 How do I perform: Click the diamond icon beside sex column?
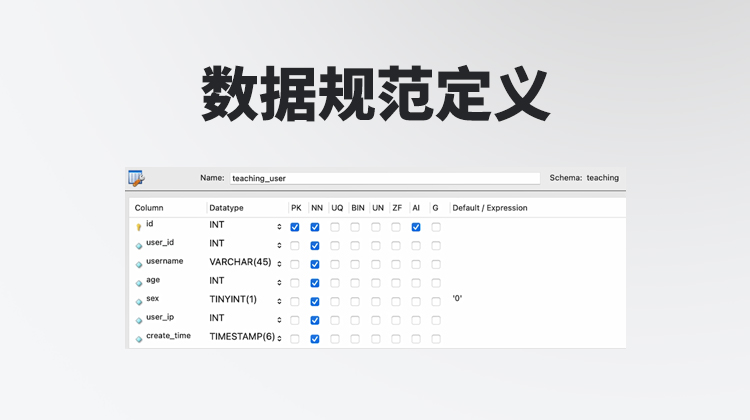139,300
